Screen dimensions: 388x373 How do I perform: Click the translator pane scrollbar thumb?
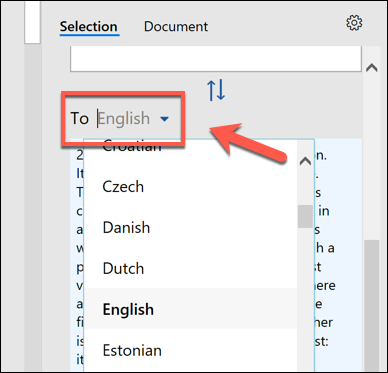pos(372,305)
